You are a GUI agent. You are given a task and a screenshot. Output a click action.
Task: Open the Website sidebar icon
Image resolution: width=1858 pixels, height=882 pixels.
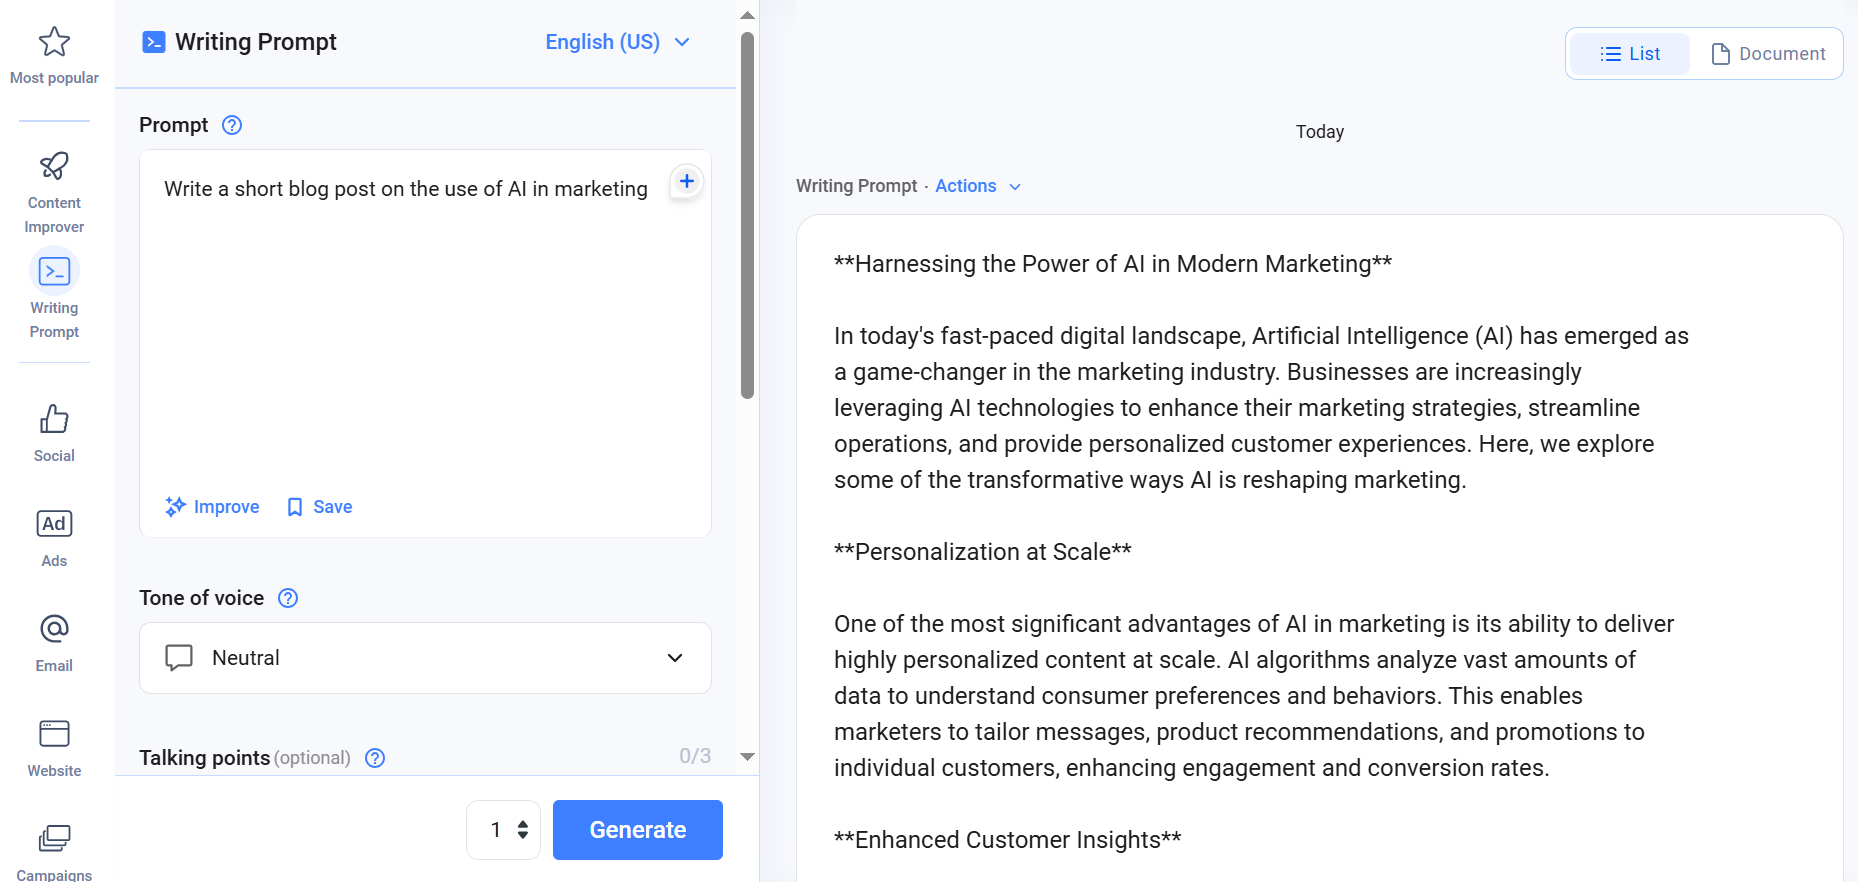[54, 734]
